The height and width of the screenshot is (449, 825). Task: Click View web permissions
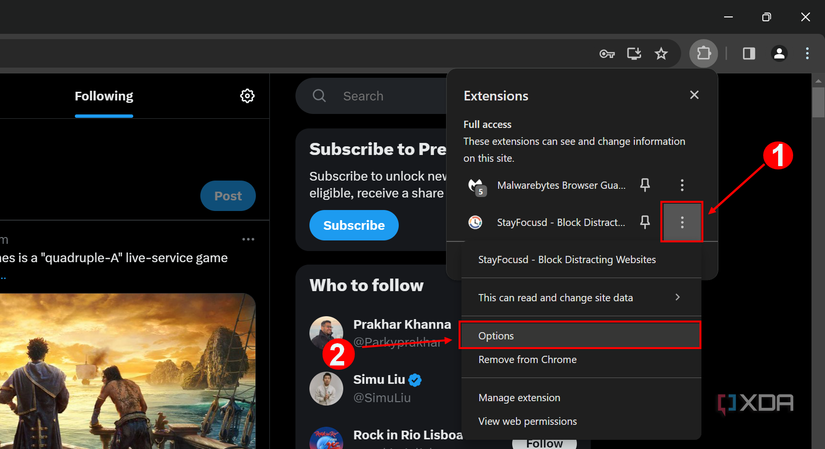coord(581,421)
